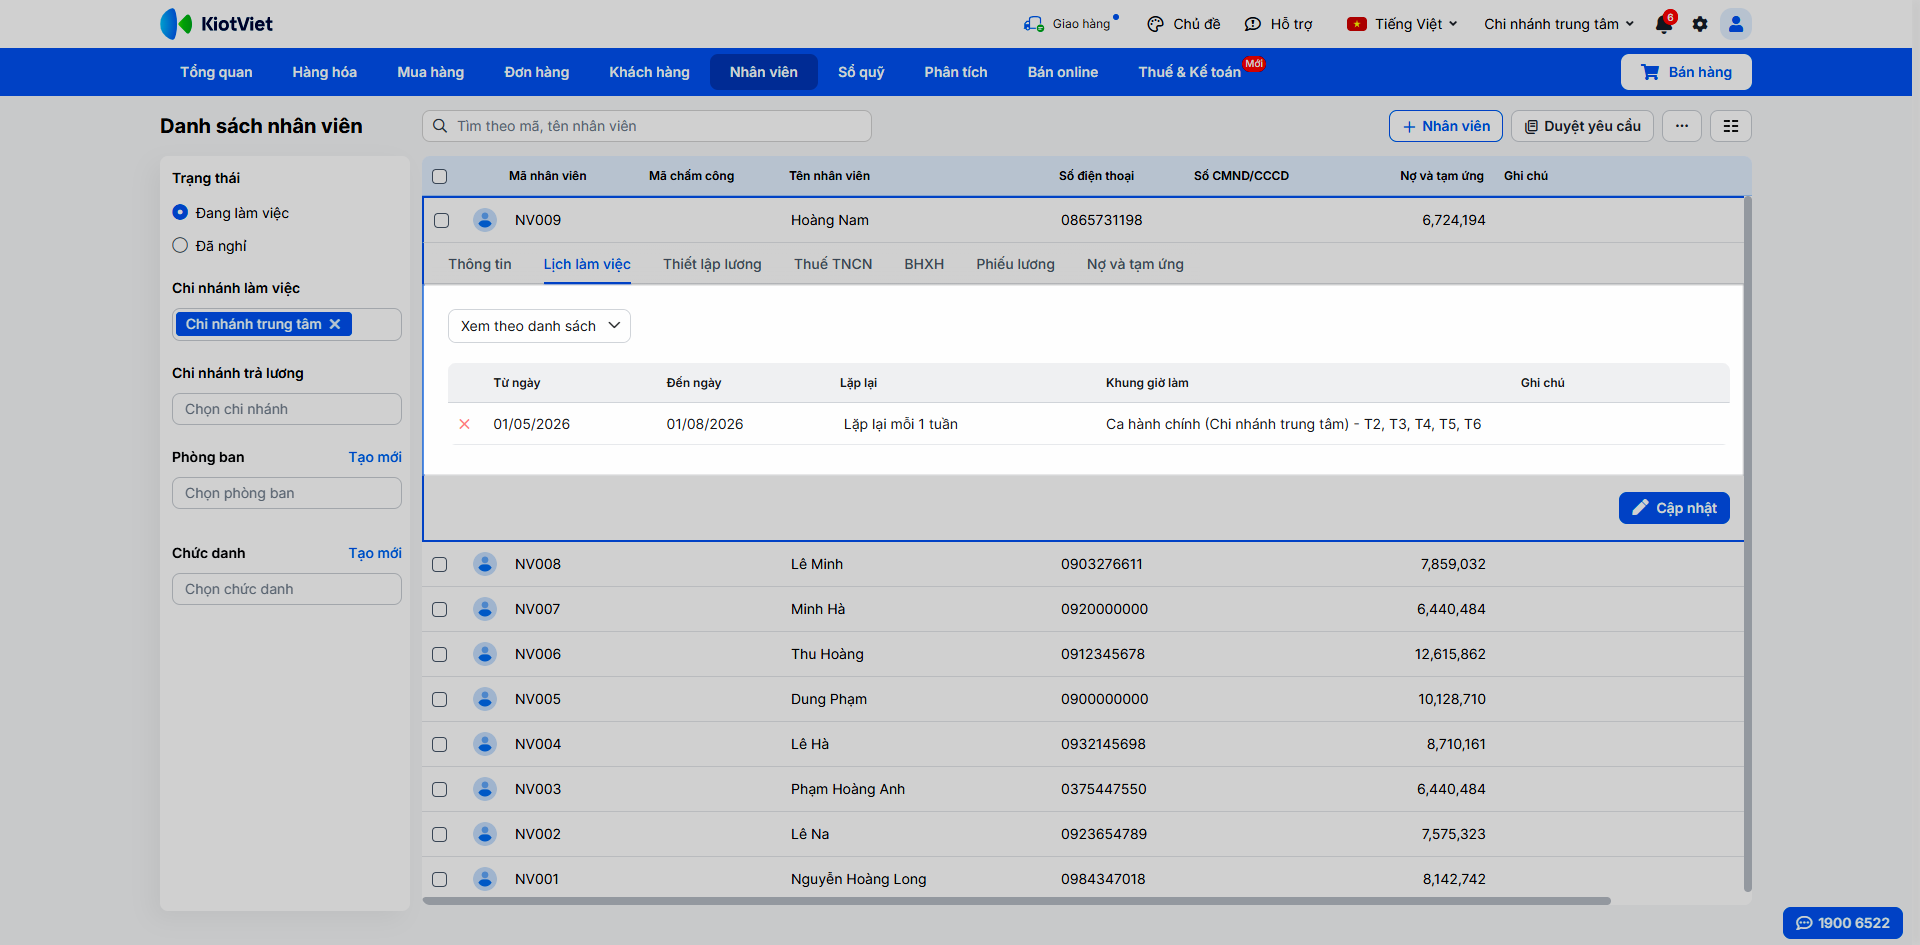
Task: Call the 1900 6522 support hotline button
Action: coord(1842,923)
